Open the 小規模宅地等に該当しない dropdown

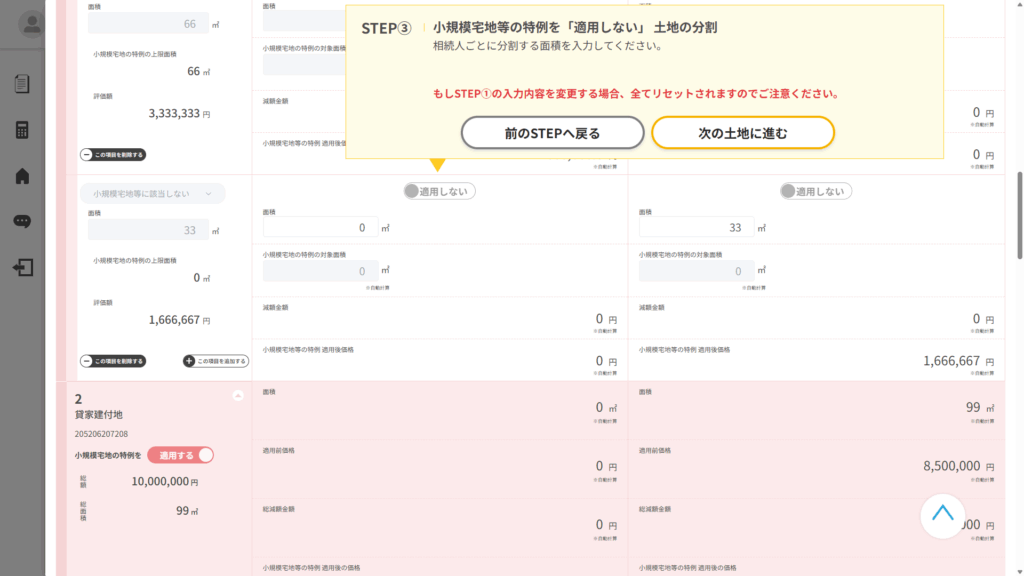(x=152, y=194)
